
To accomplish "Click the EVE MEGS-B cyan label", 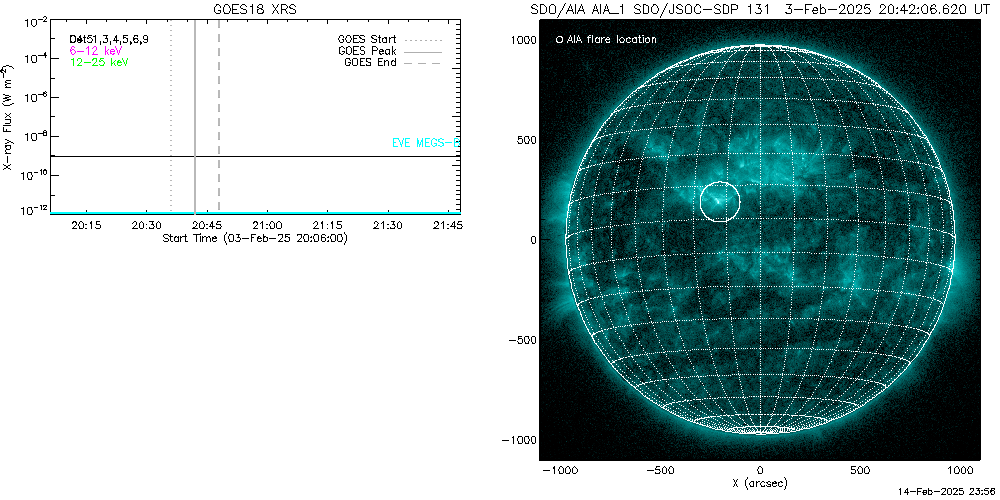I will point(425,143).
